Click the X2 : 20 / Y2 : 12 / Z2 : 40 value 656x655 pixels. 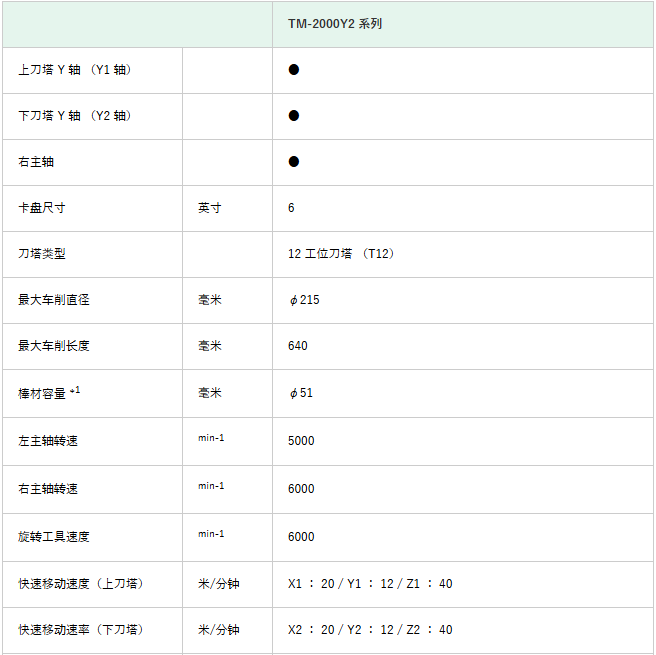pos(370,630)
